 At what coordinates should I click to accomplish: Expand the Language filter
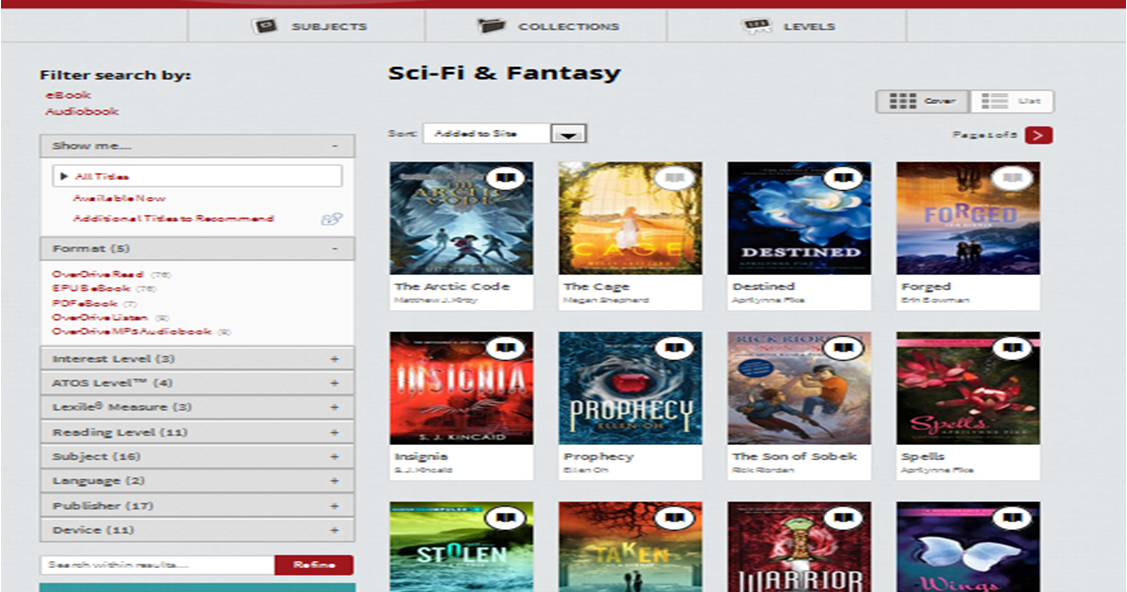pyautogui.click(x=197, y=481)
